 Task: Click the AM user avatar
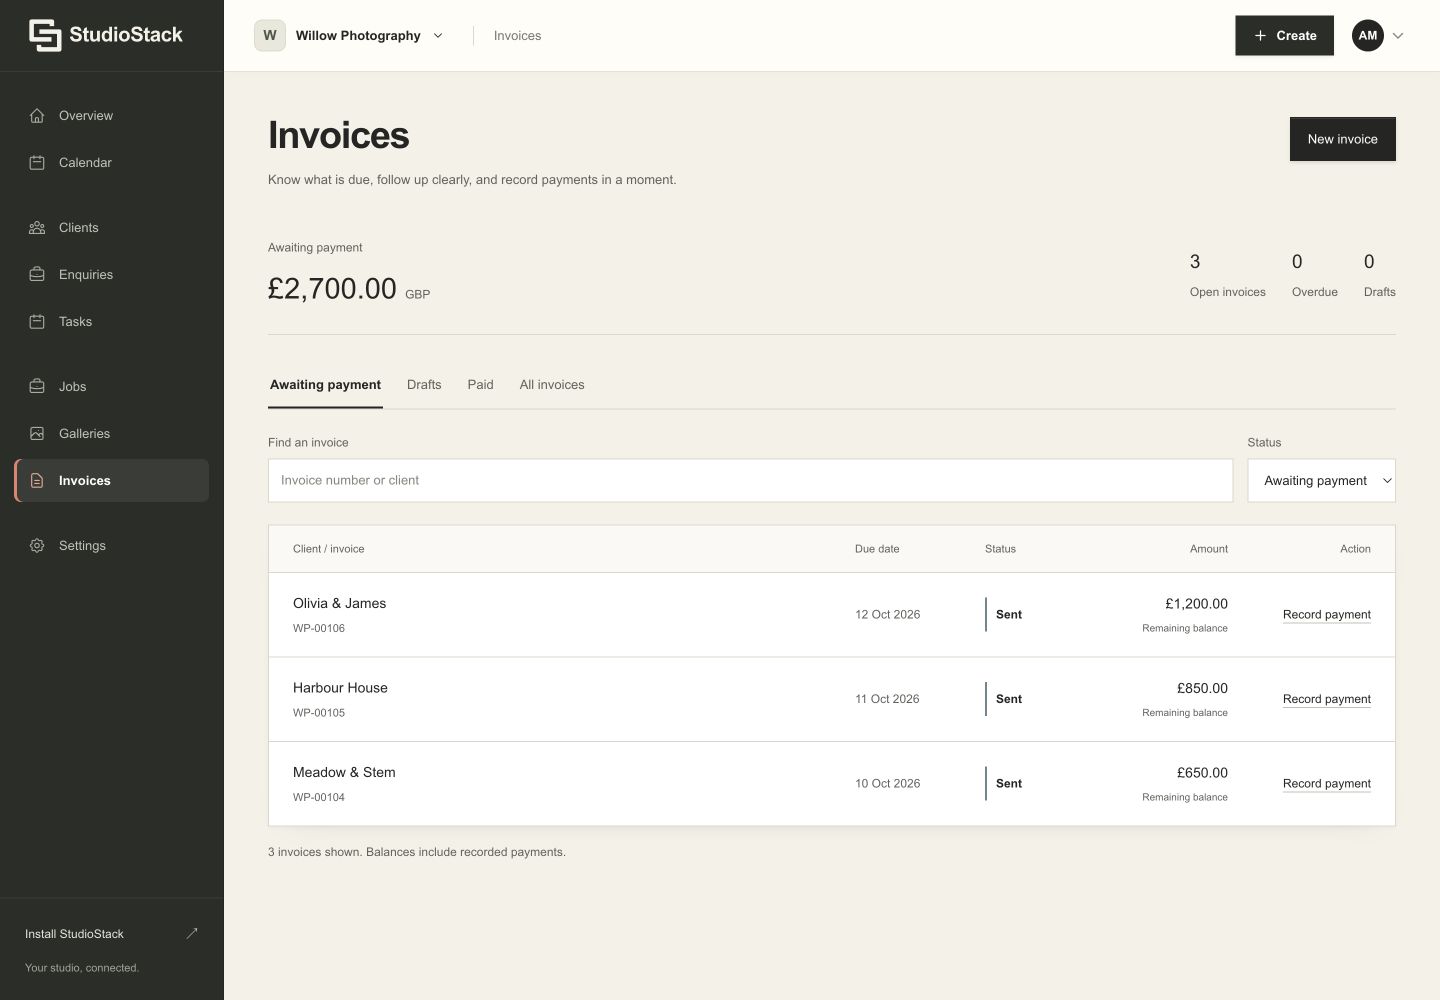[1368, 35]
